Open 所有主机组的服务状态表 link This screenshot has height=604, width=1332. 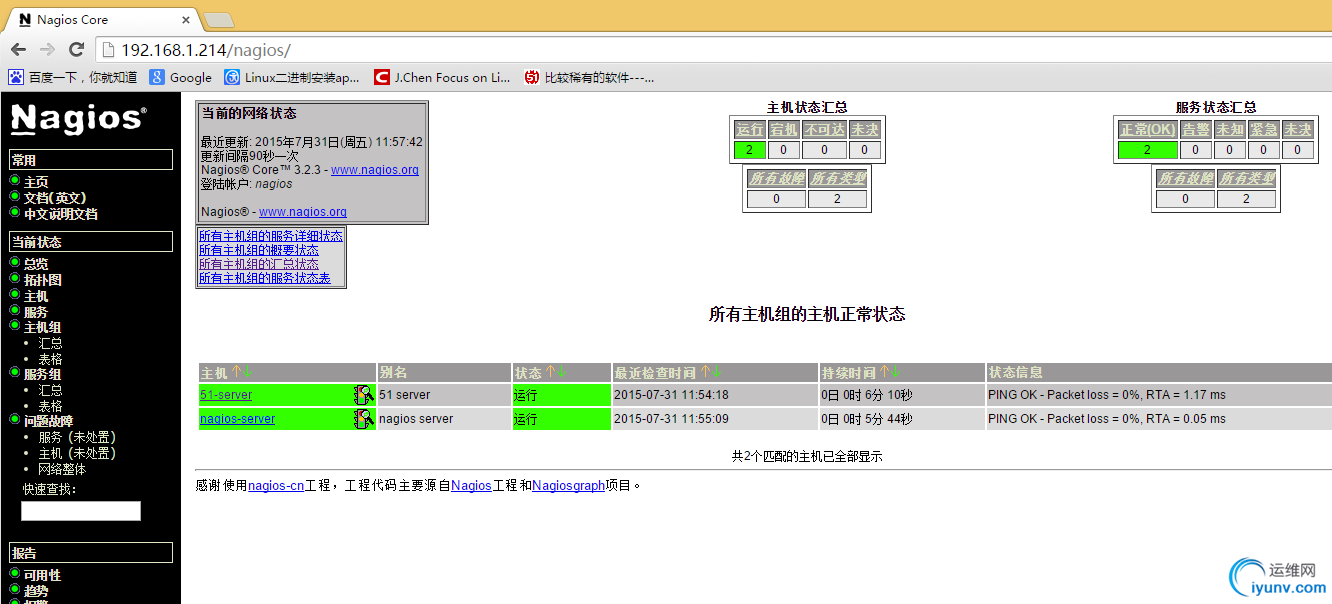pos(265,278)
